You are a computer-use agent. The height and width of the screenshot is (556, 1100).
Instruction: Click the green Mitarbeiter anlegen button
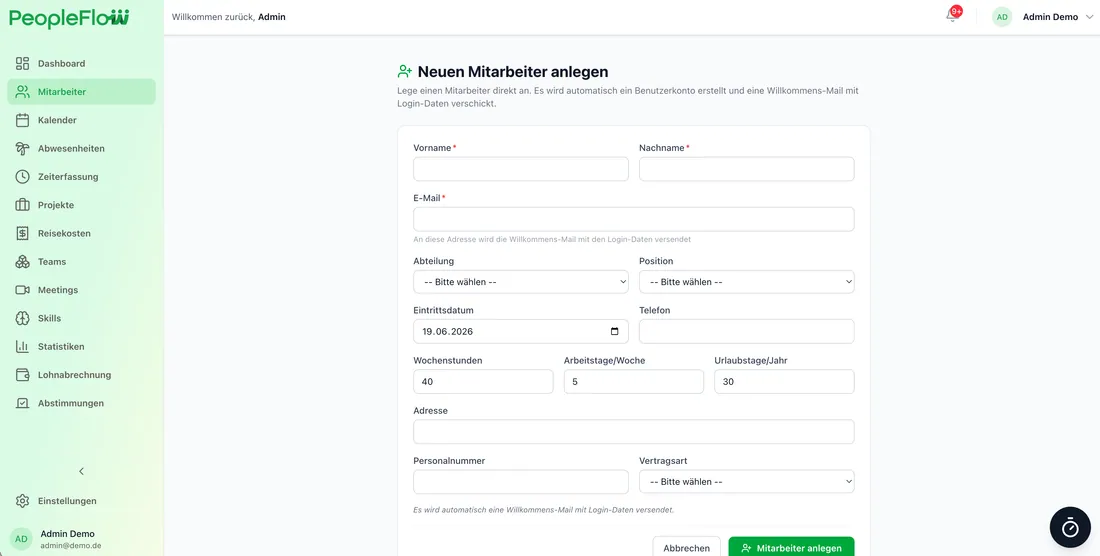point(791,548)
